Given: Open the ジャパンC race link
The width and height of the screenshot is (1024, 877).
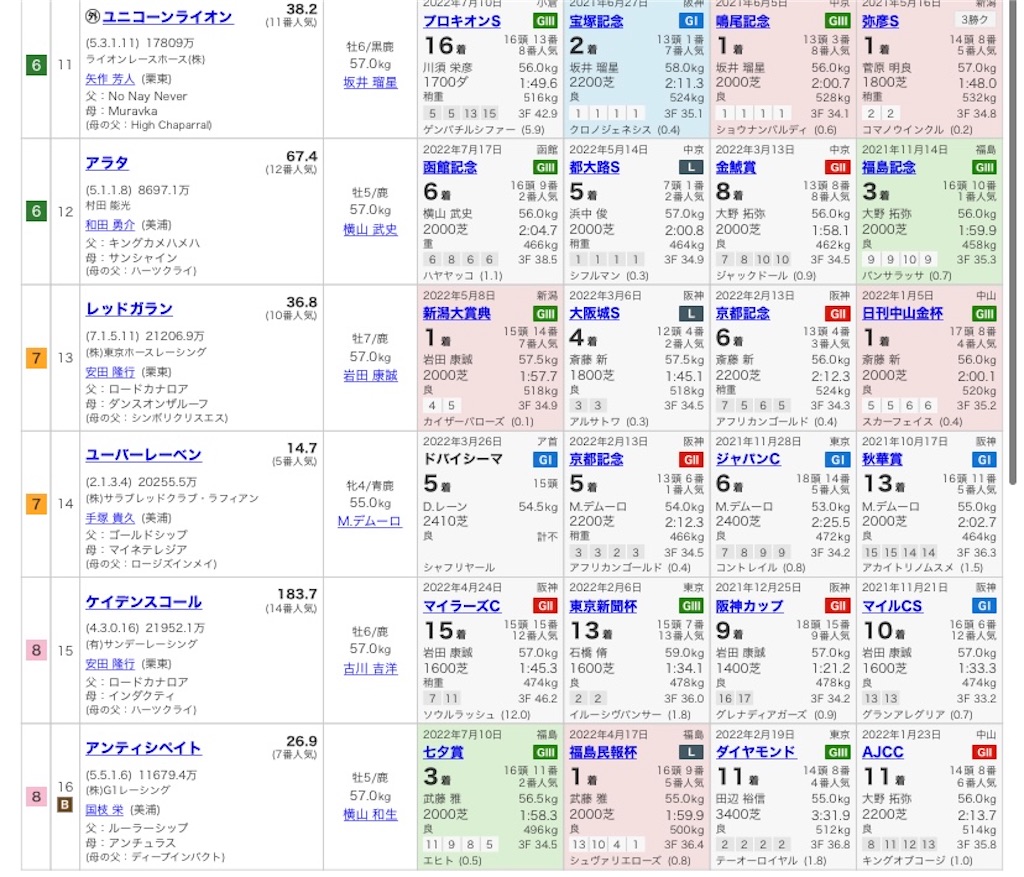Looking at the screenshot, I should click(748, 460).
